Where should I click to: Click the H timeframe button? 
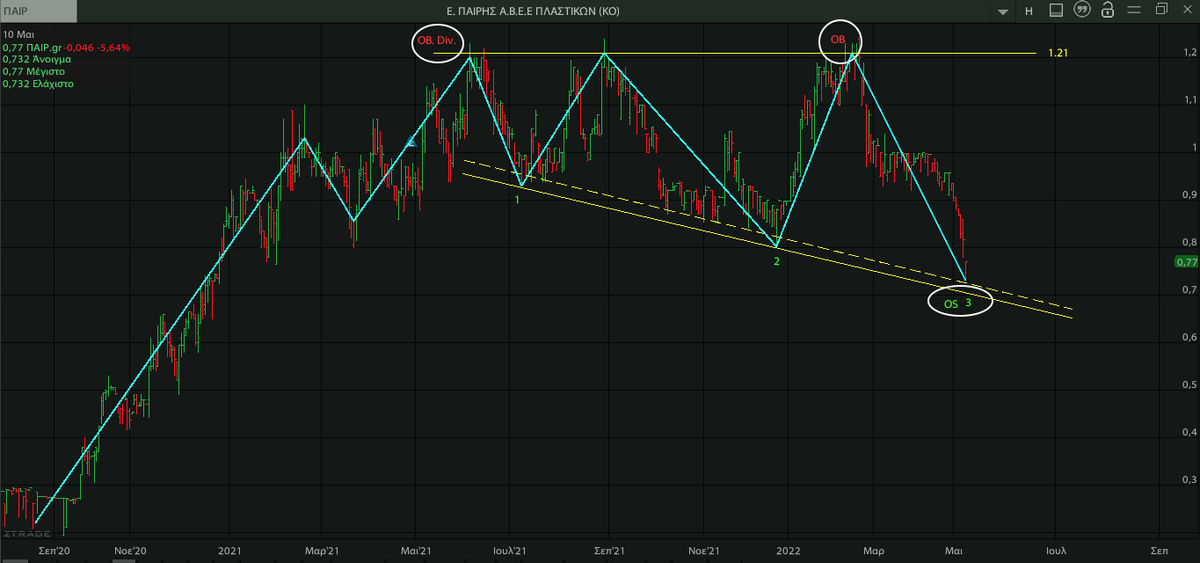1028,10
